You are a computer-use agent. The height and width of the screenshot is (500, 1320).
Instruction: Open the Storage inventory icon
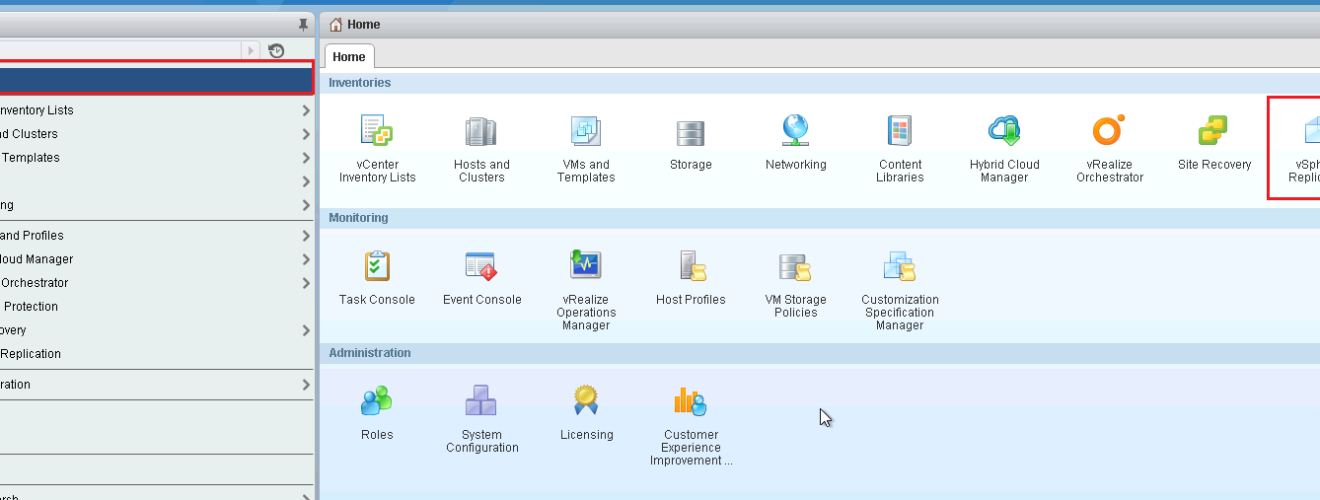point(690,132)
